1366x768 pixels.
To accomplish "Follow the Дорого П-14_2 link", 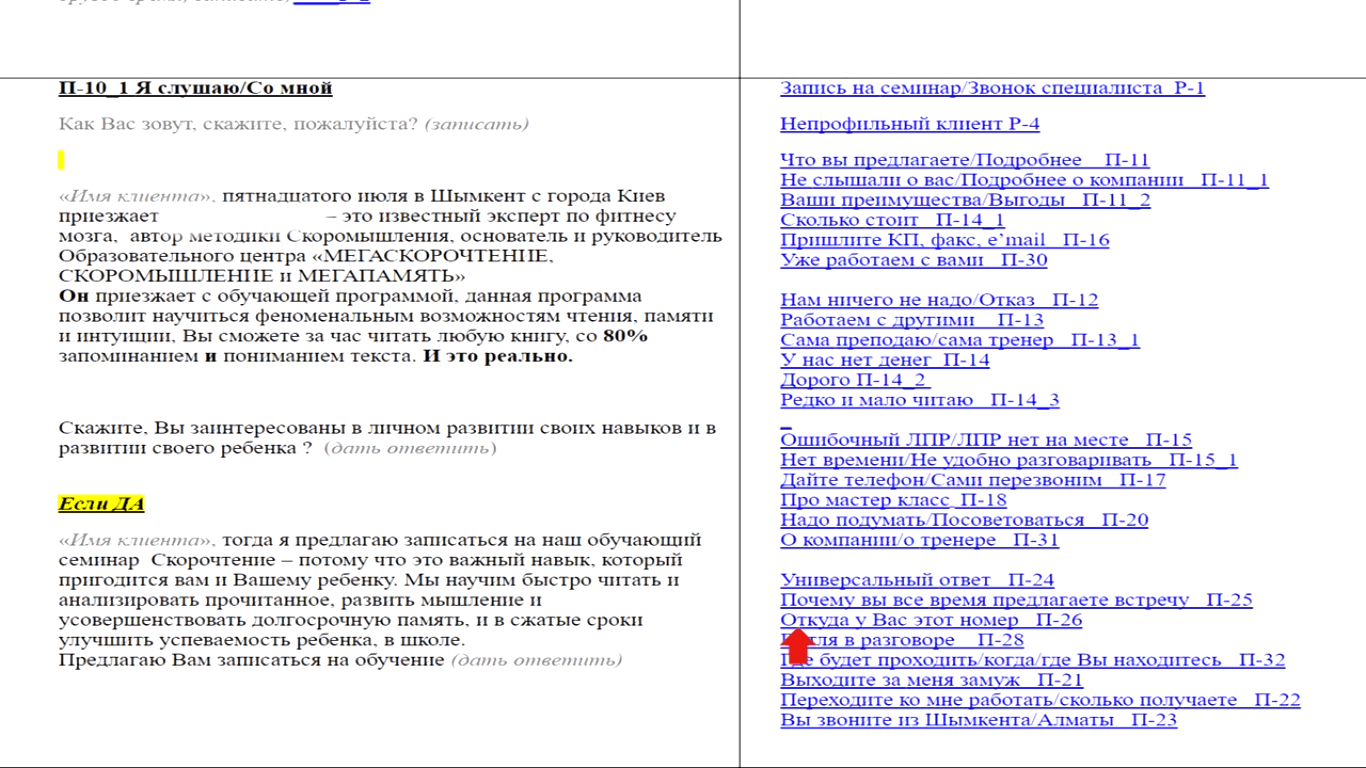I will tap(854, 380).
